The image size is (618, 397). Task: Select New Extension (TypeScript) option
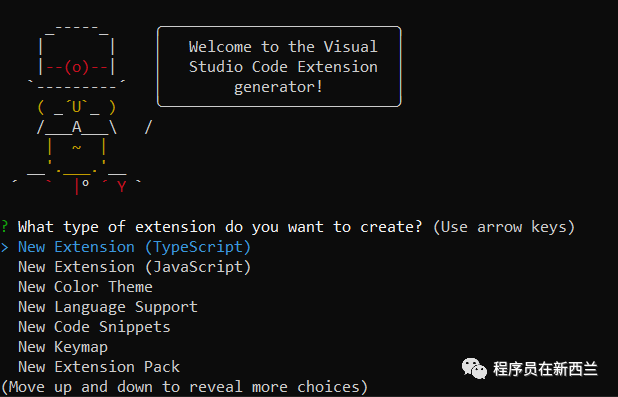(134, 247)
